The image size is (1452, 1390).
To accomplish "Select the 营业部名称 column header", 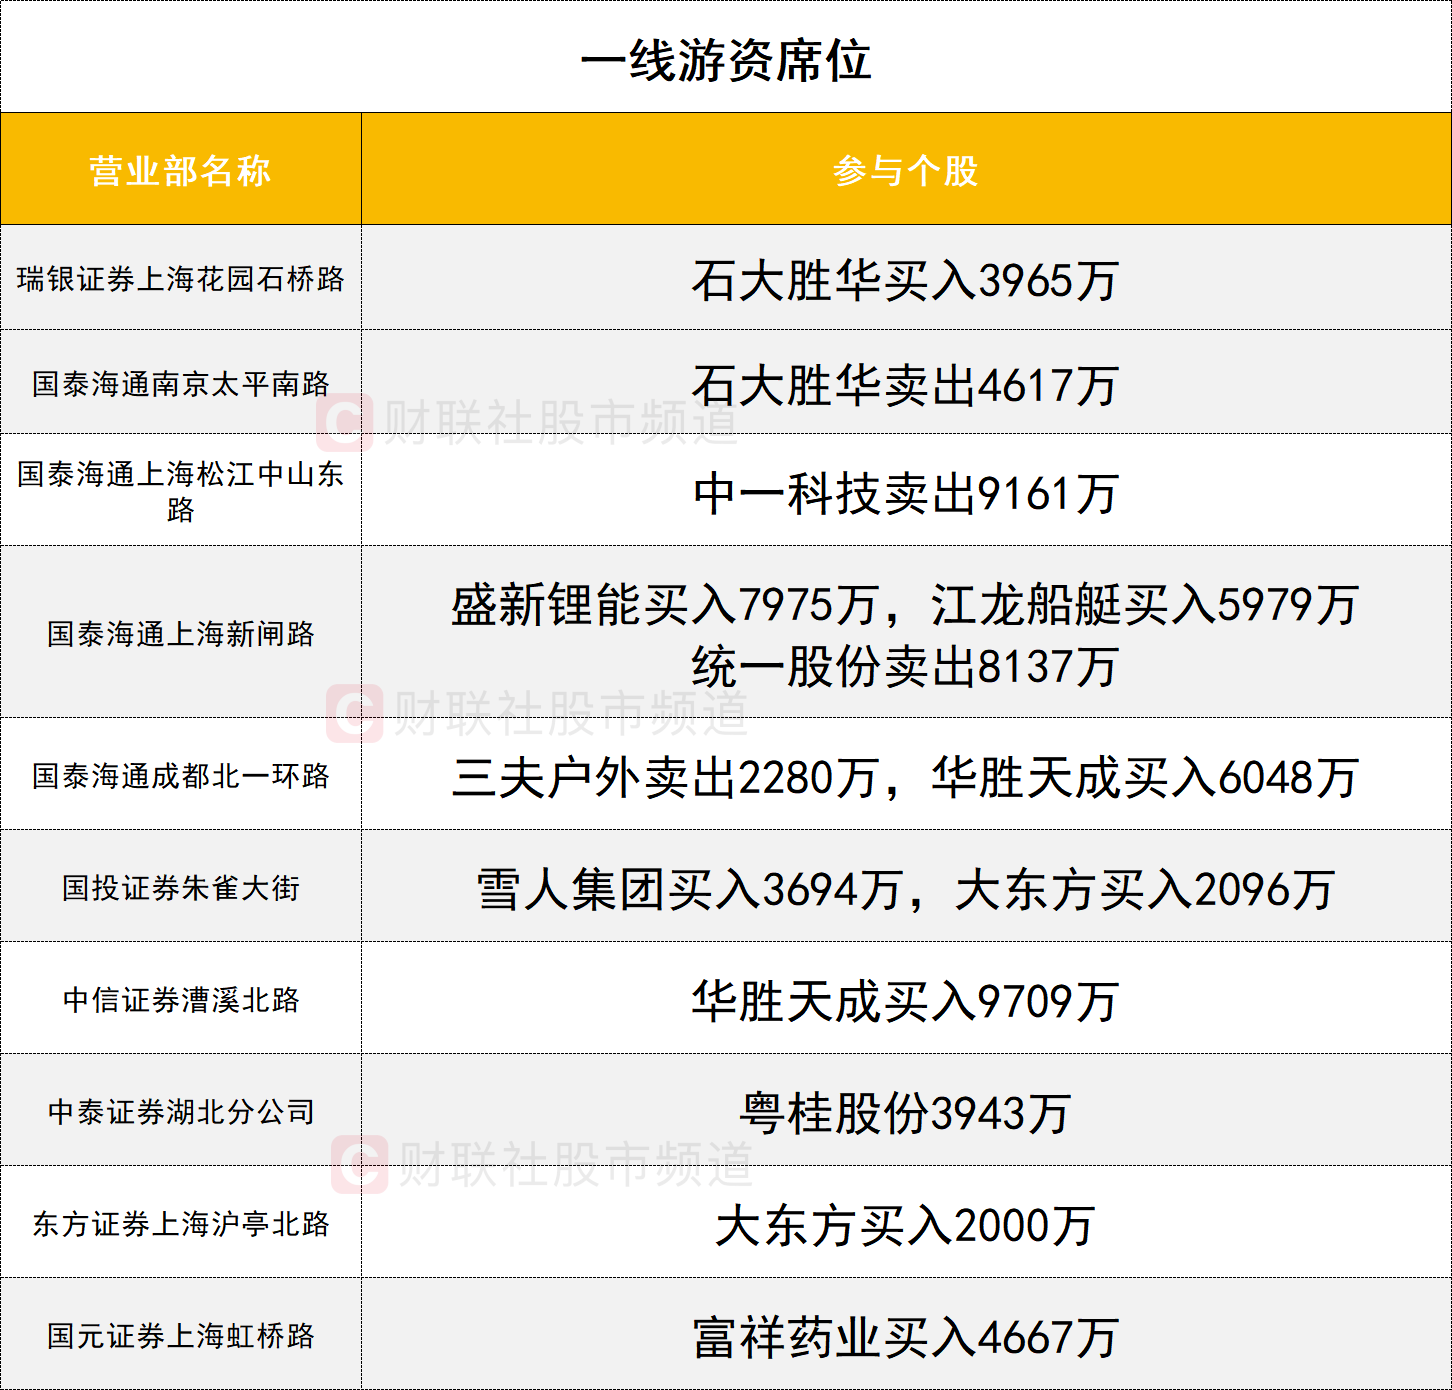I will pyautogui.click(x=180, y=170).
